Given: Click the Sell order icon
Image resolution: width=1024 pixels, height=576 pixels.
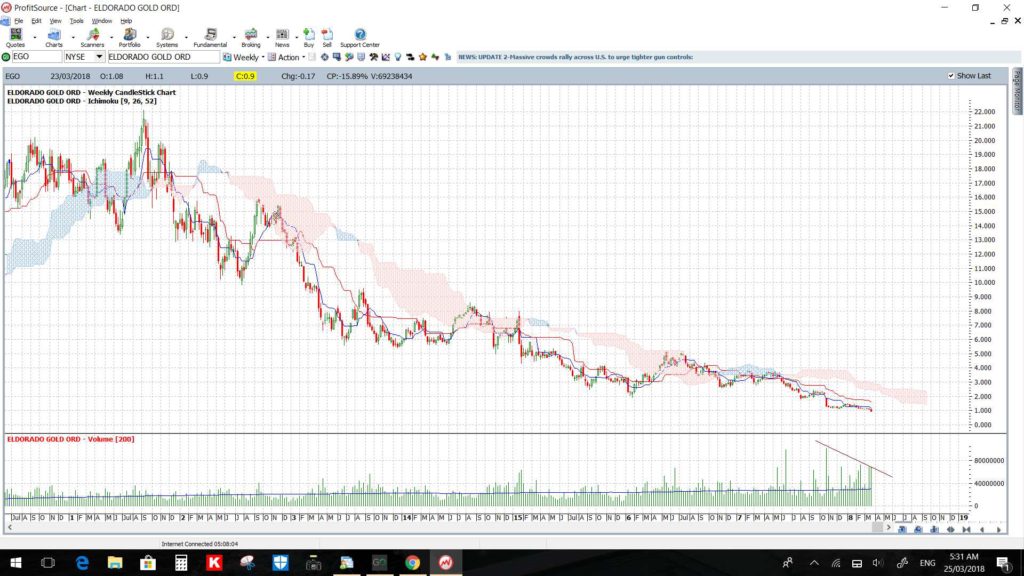Looking at the screenshot, I should pyautogui.click(x=327, y=34).
